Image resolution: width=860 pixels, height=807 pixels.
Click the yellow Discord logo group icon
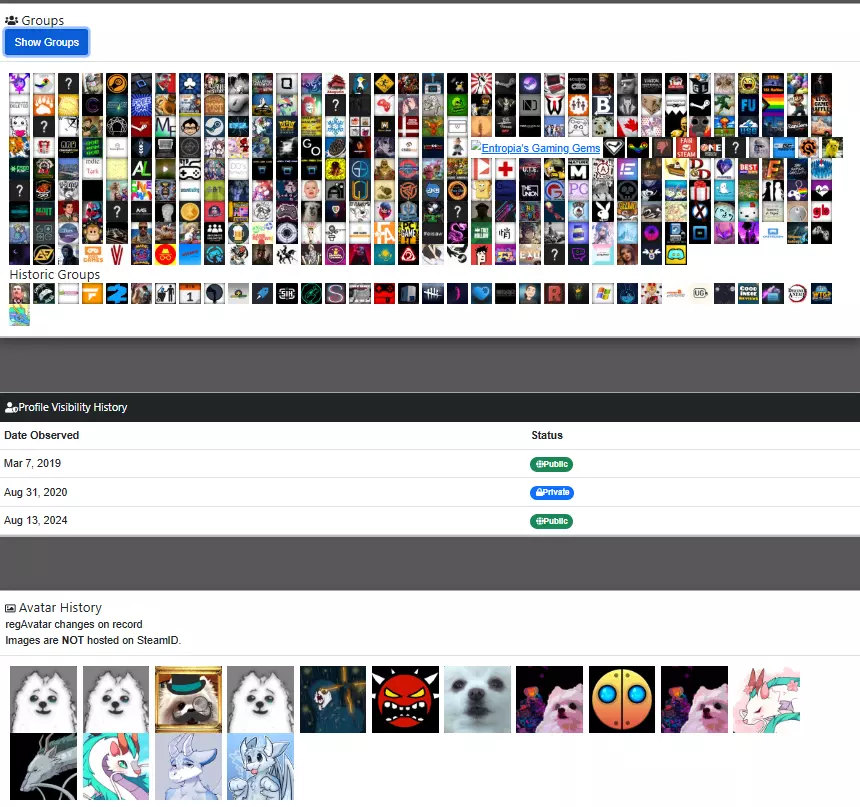[676, 255]
